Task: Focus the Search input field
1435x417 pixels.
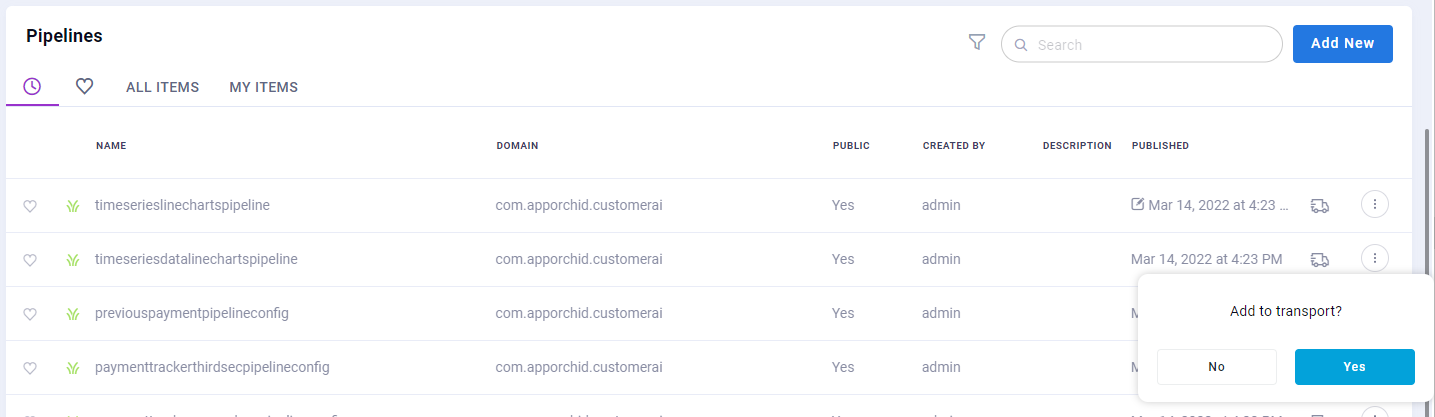Action: [1150, 44]
